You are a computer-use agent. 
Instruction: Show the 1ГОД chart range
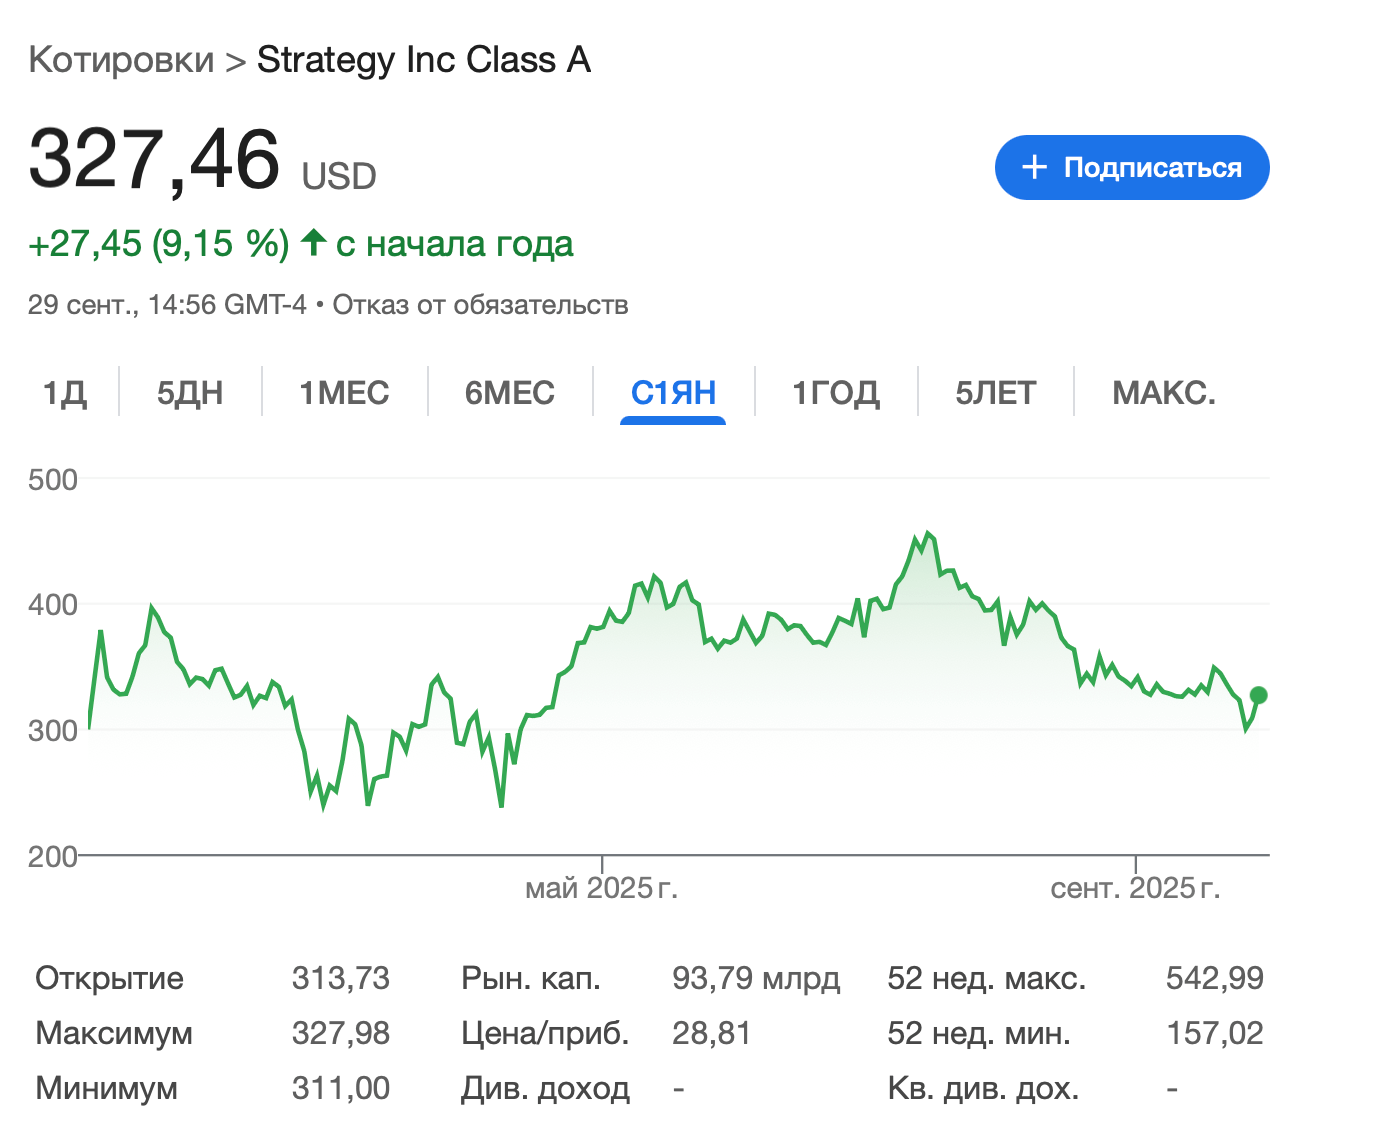coord(836,393)
